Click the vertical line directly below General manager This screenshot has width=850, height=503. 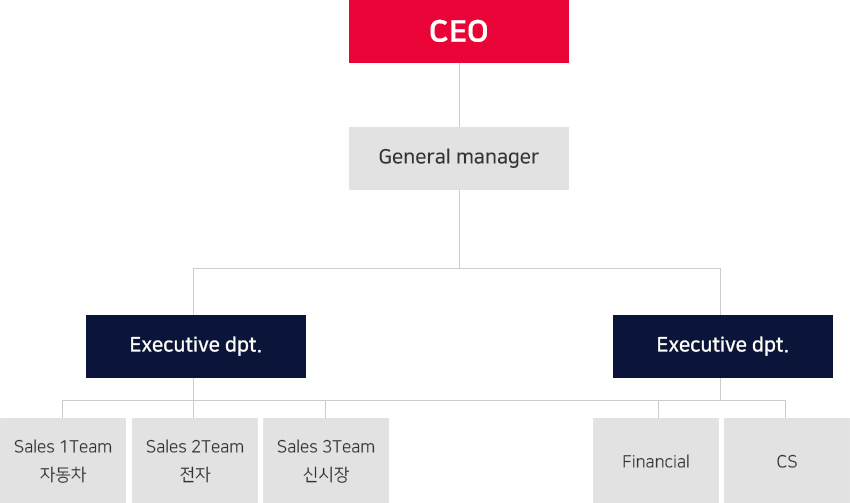click(459, 229)
